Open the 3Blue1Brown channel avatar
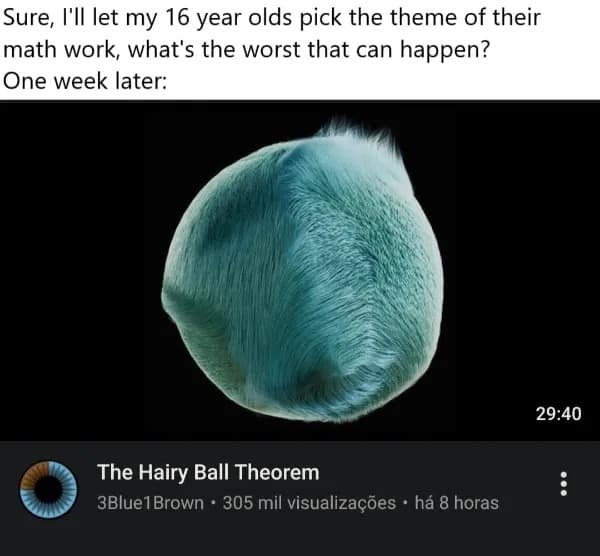Viewport: 600px width, 556px height. pyautogui.click(x=48, y=489)
